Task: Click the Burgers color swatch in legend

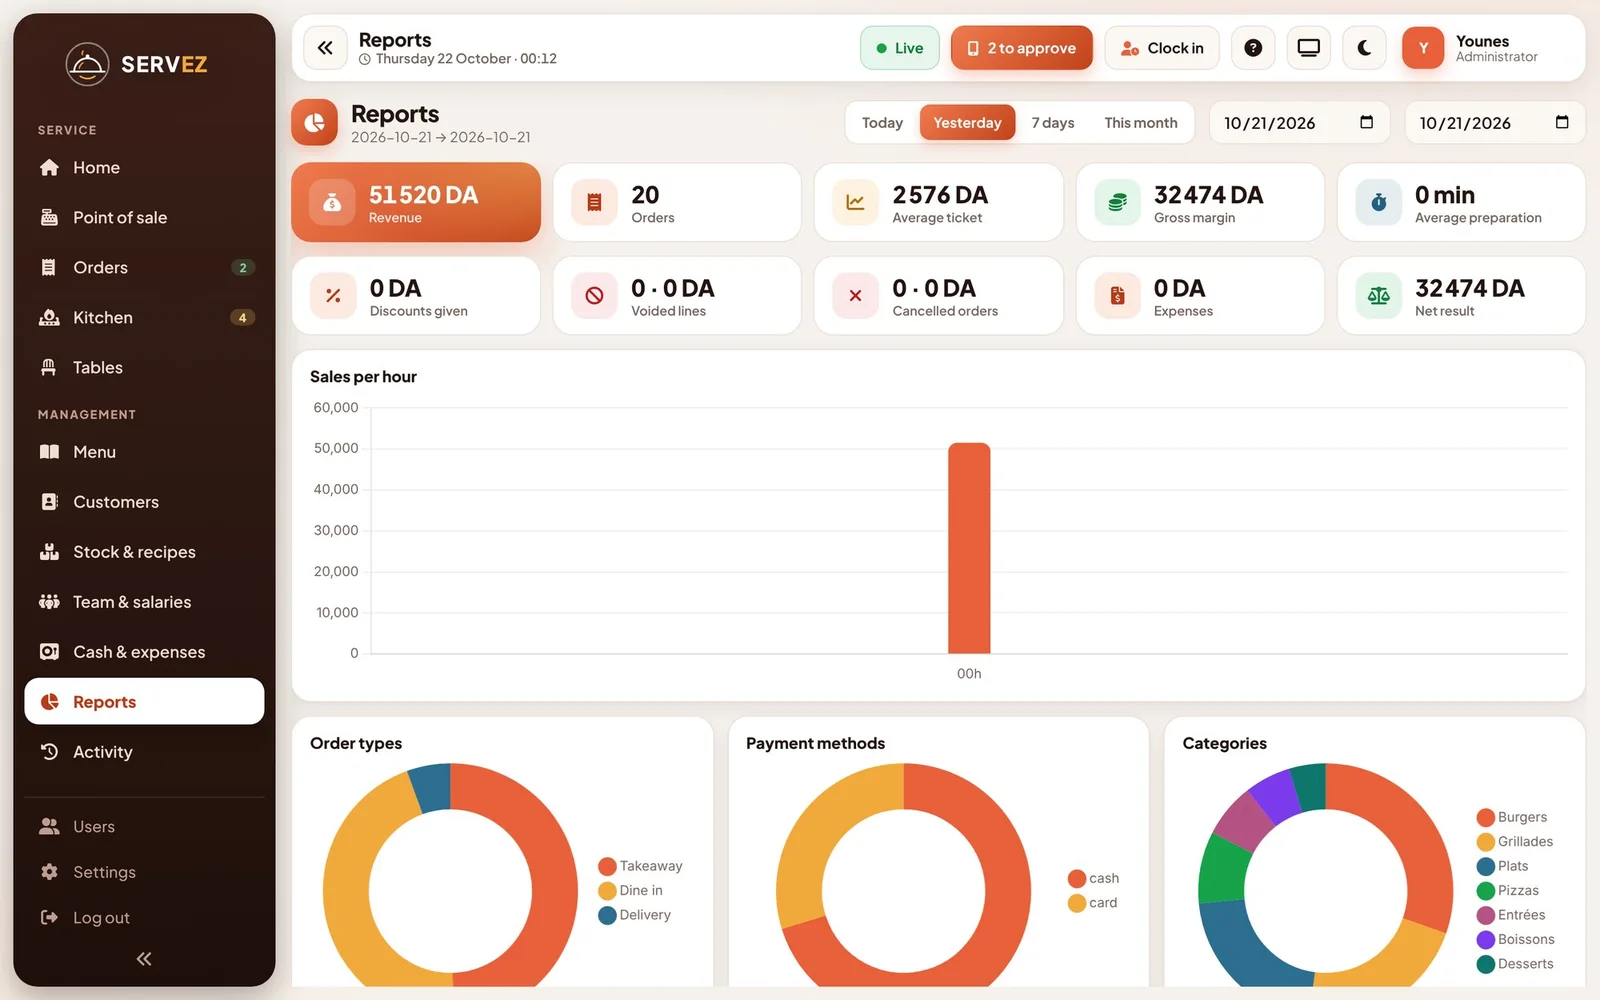Action: tap(1486, 817)
